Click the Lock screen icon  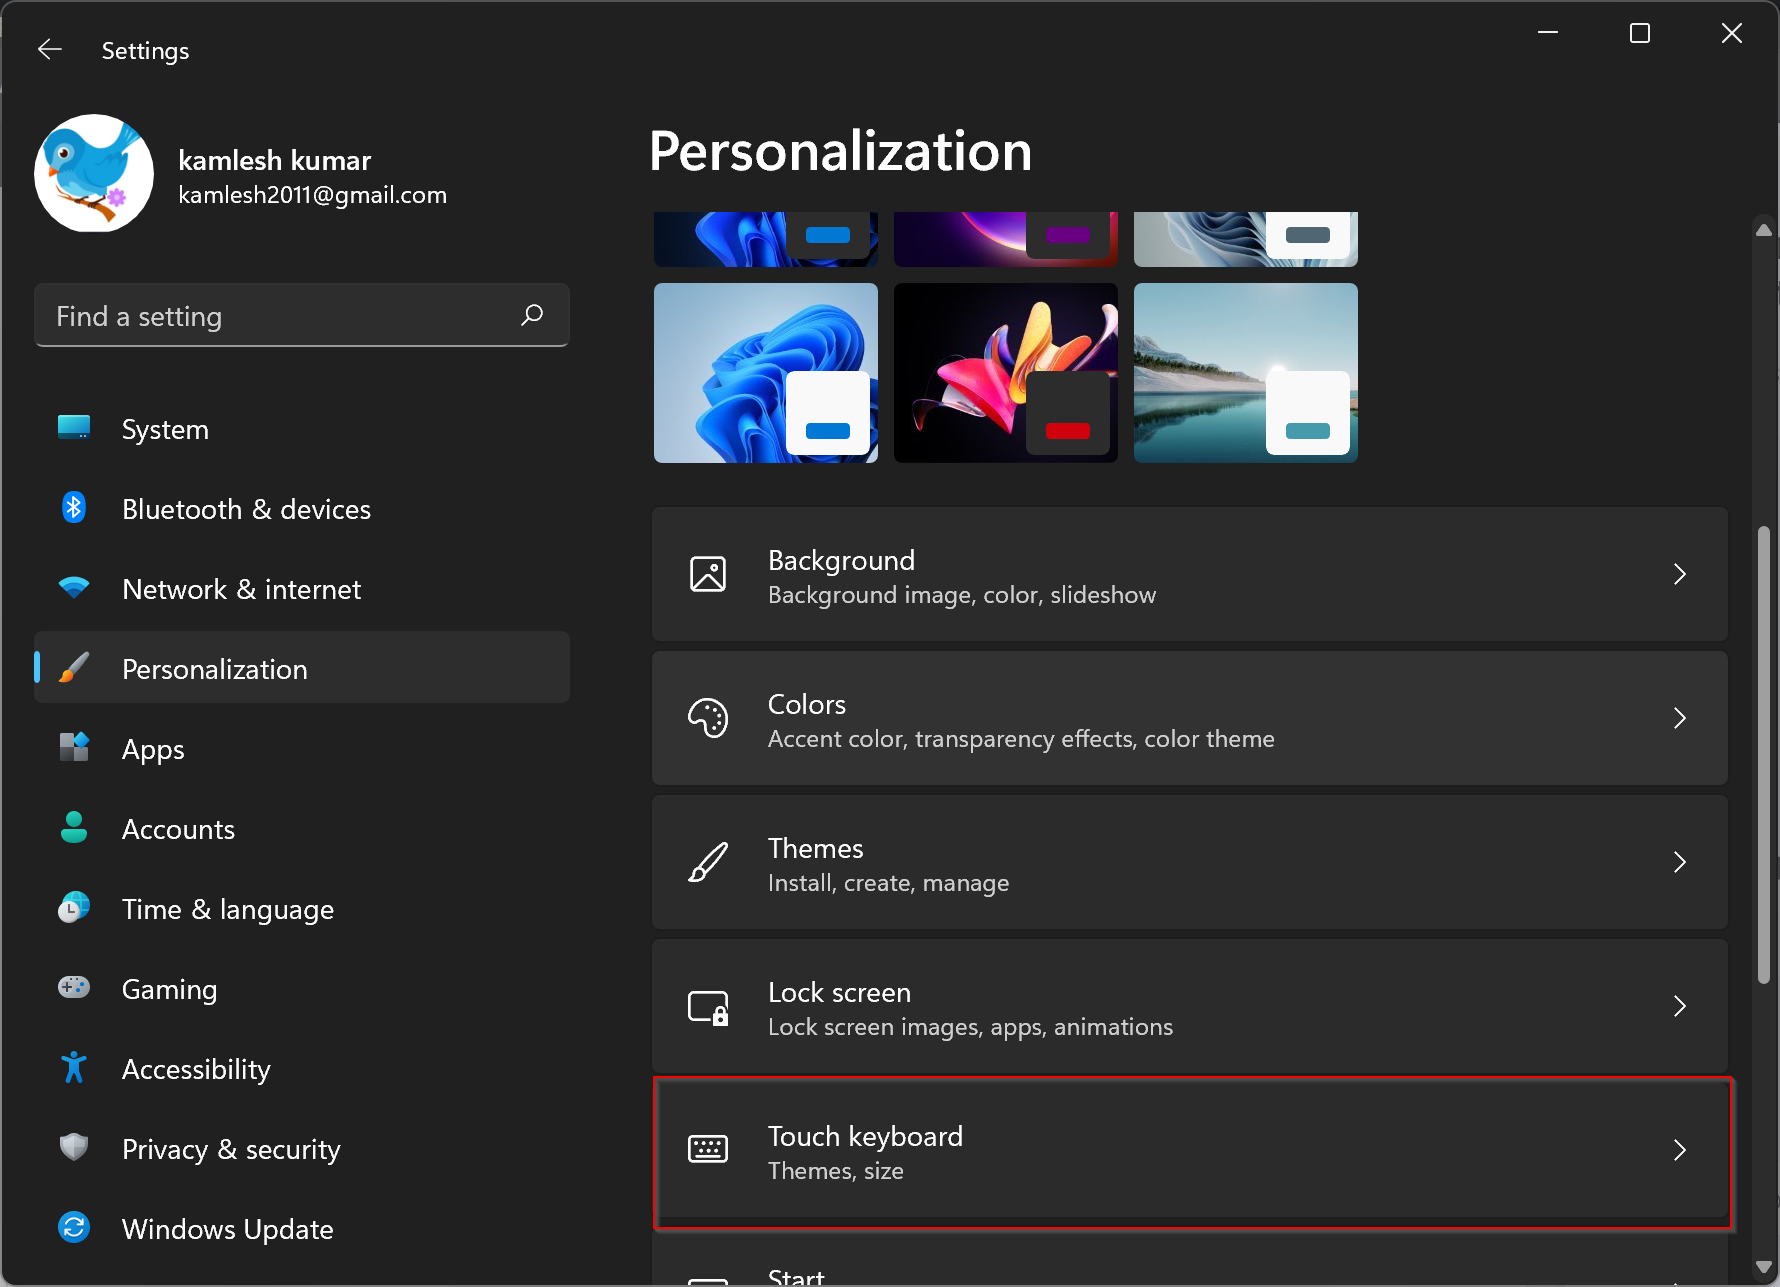(x=708, y=1007)
